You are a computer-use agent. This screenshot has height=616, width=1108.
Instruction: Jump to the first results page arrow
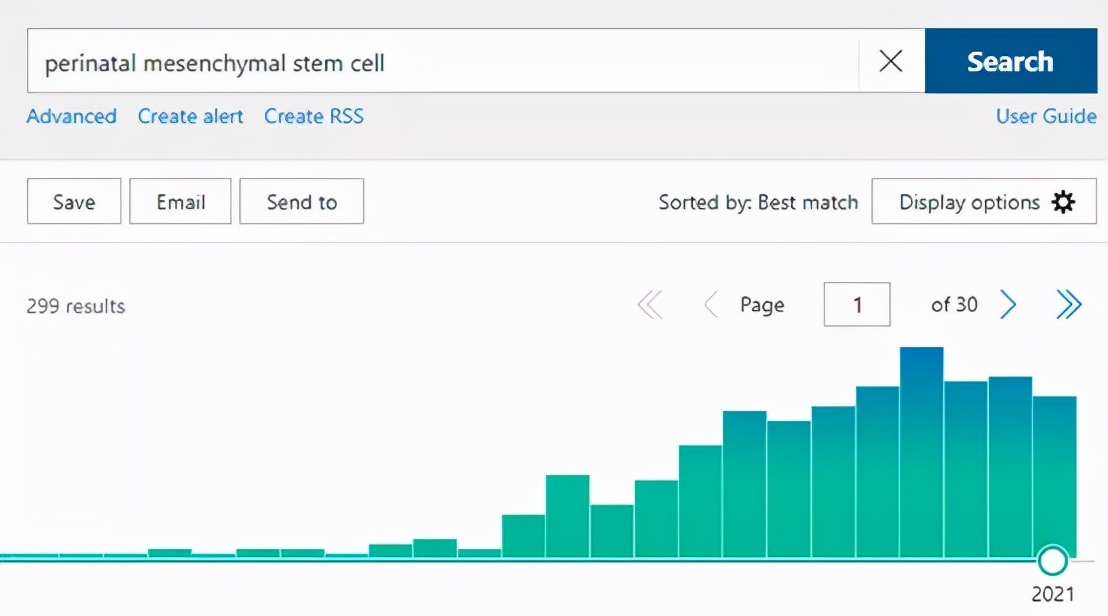click(650, 305)
